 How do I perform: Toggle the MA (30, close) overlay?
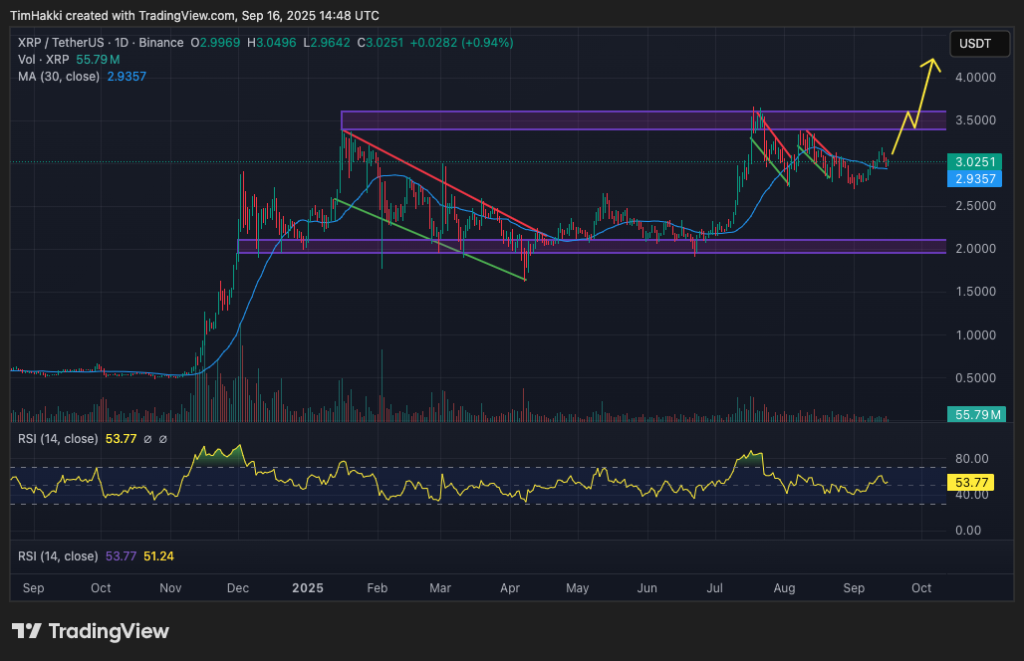[x=58, y=76]
